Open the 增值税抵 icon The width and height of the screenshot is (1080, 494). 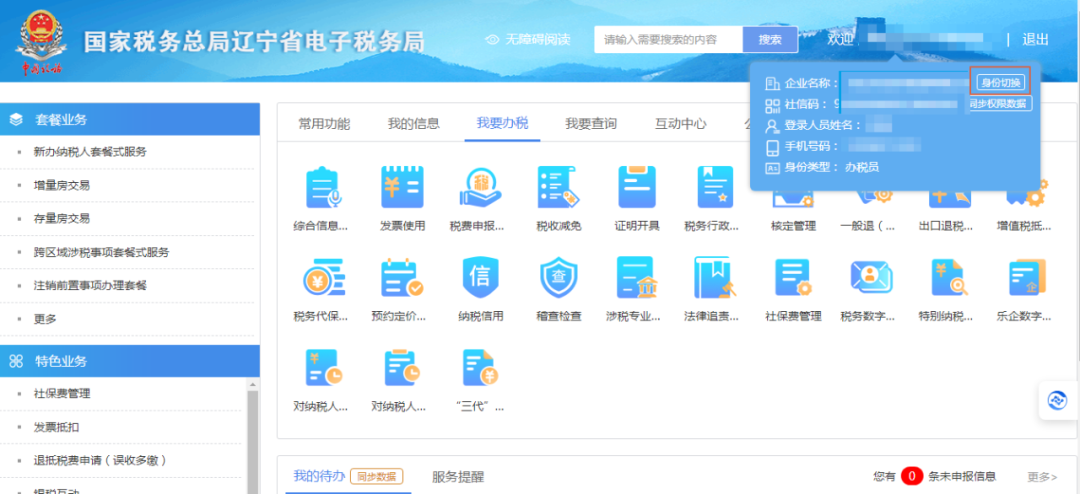[1028, 194]
